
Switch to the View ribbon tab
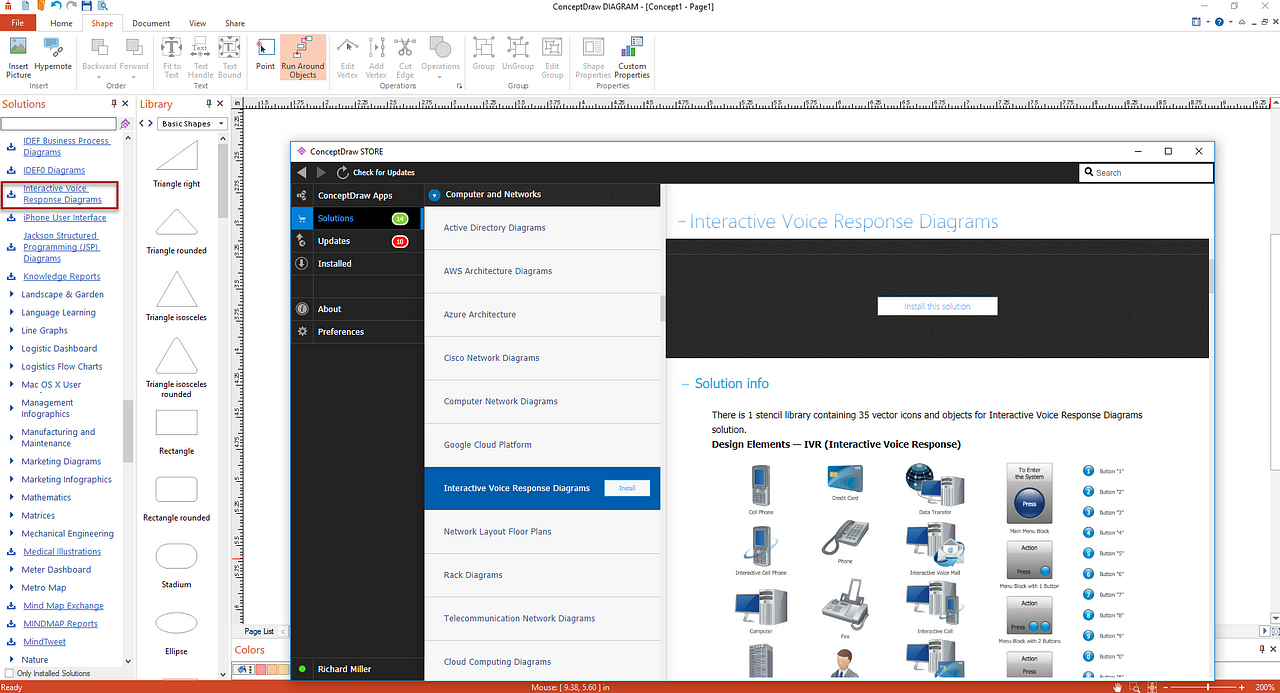[x=198, y=23]
